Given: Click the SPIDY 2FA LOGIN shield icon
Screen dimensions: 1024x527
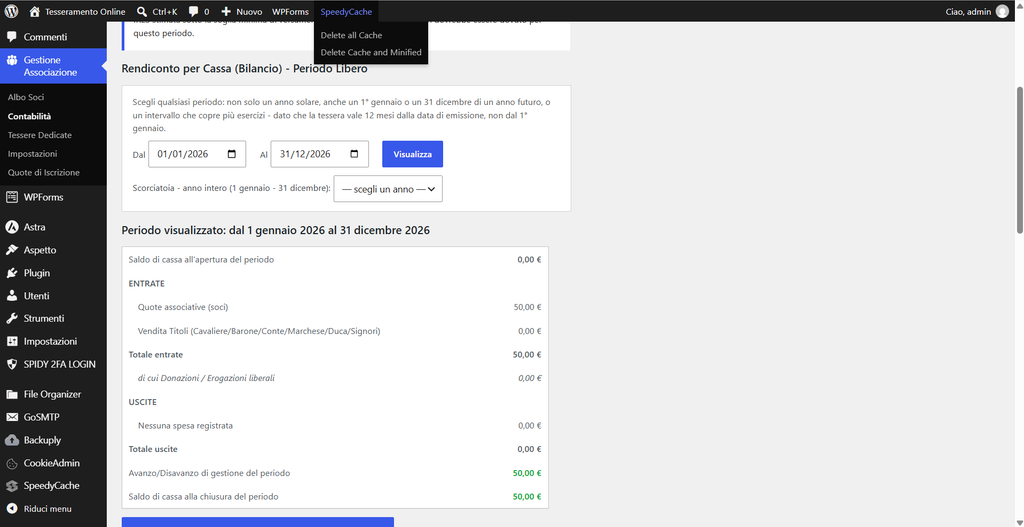Looking at the screenshot, I should pyautogui.click(x=12, y=364).
